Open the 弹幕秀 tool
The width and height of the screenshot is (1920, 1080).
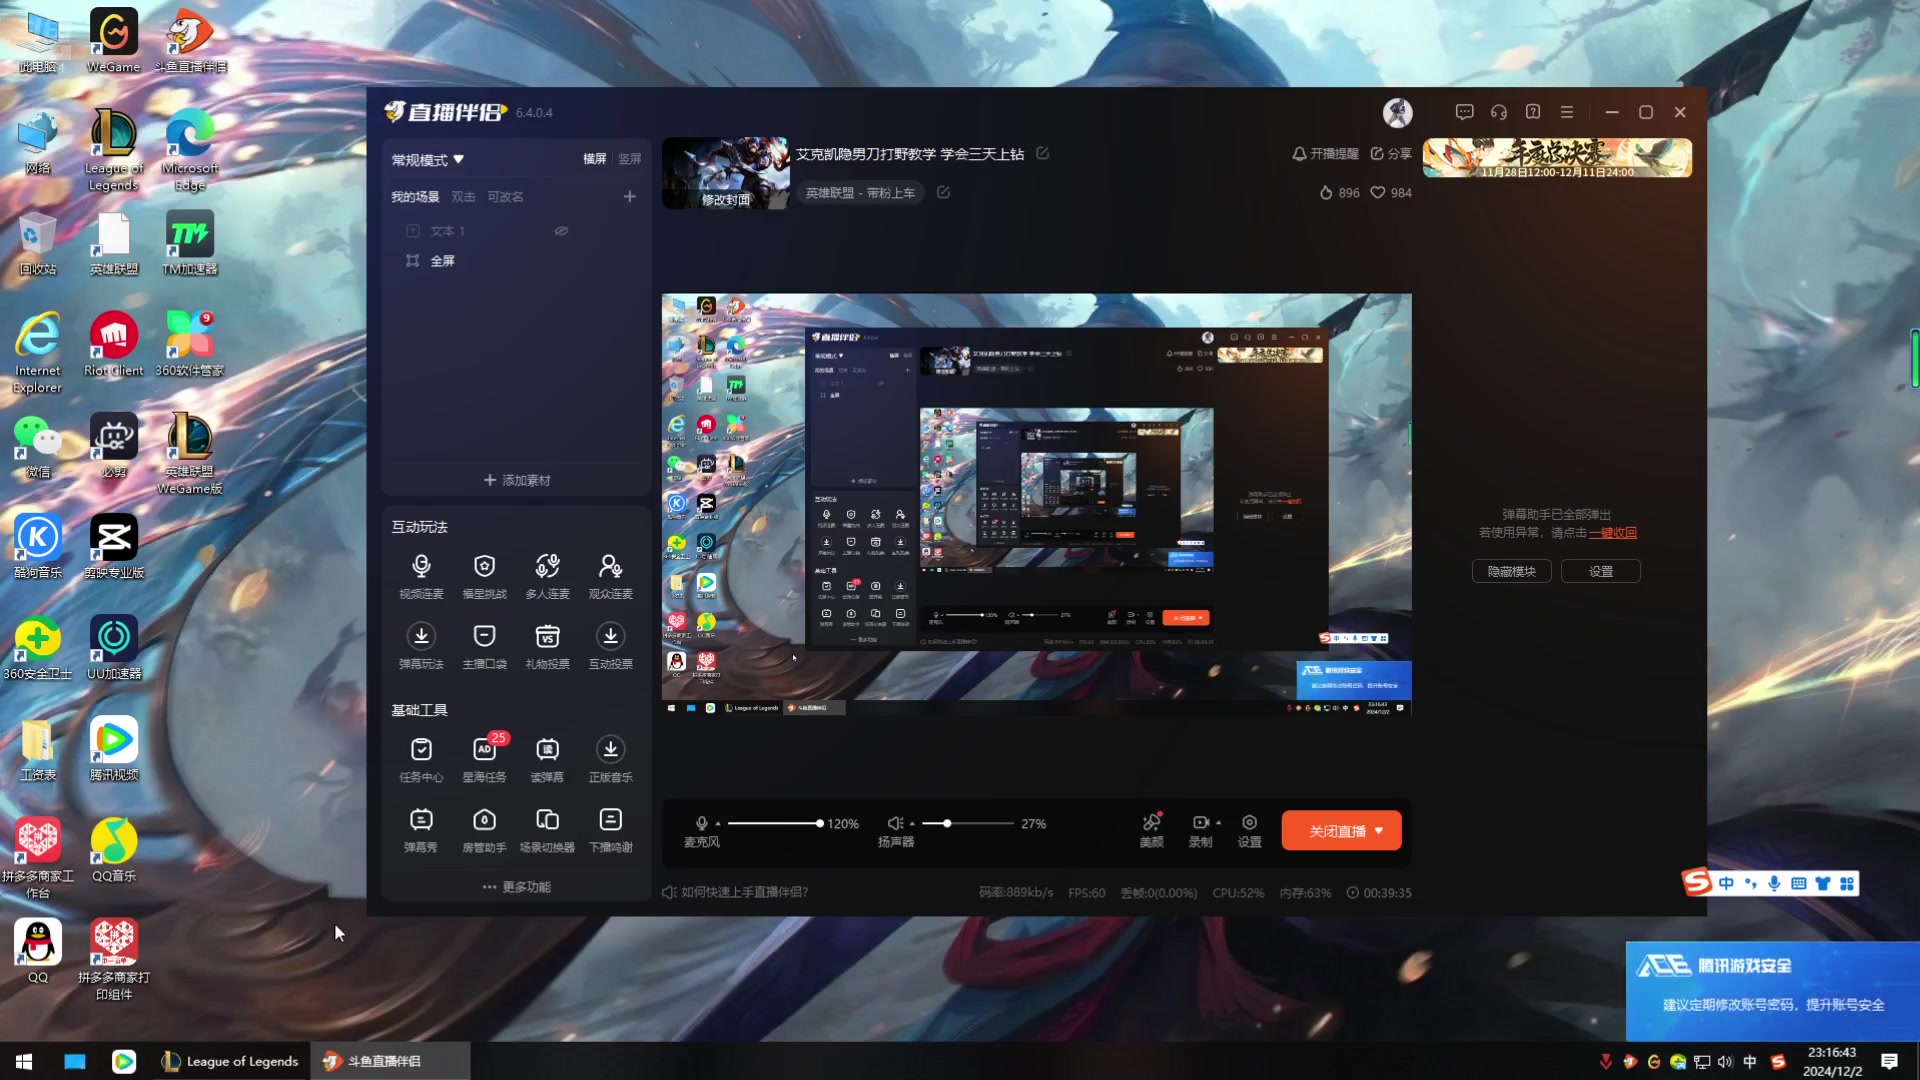click(421, 829)
